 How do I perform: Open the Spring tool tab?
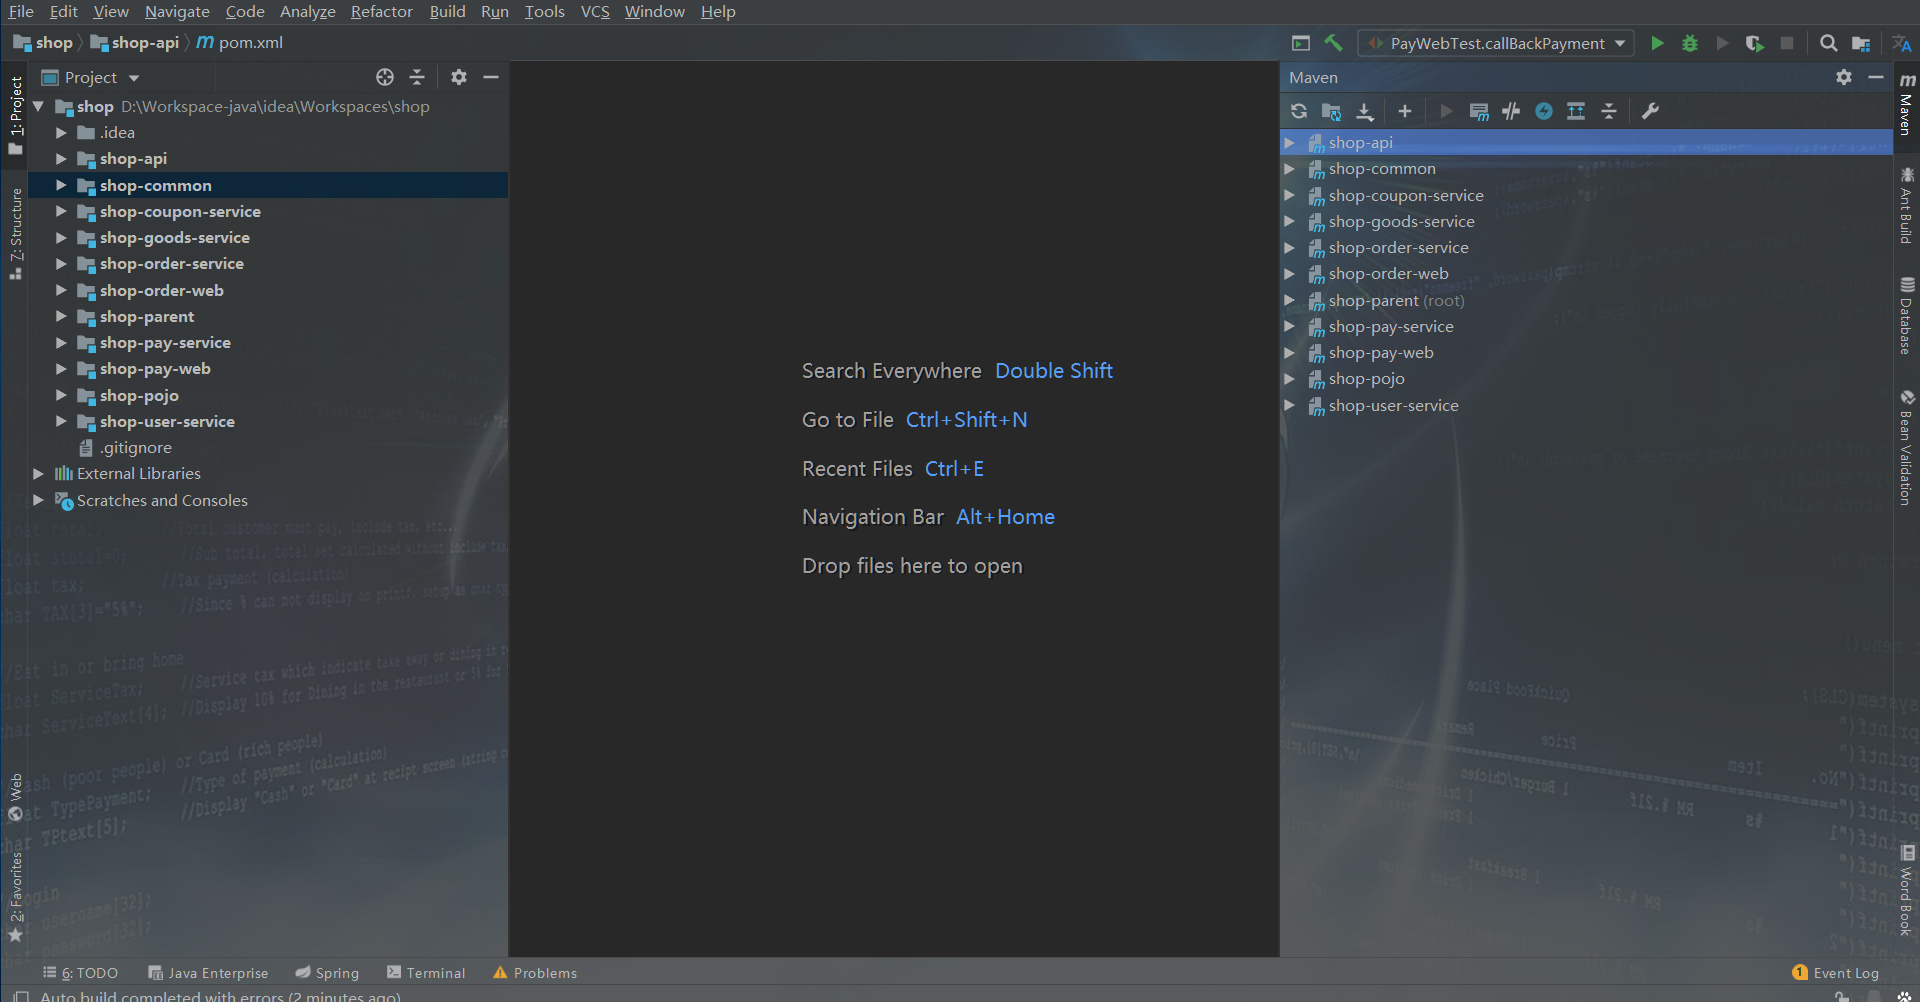(327, 973)
